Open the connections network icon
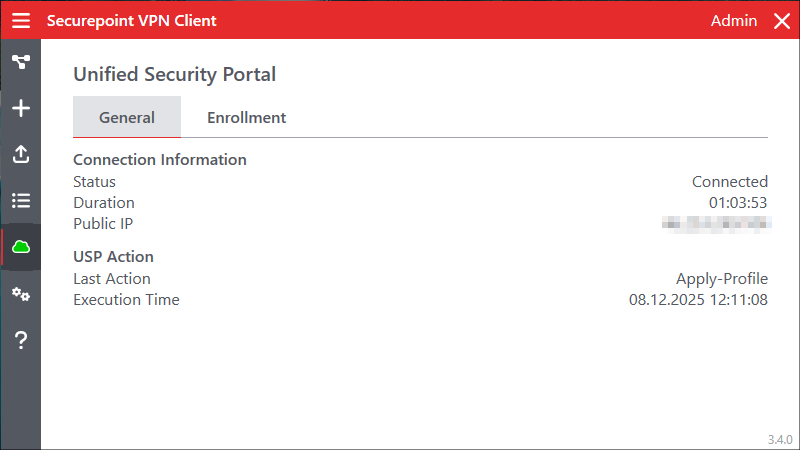 (x=21, y=62)
